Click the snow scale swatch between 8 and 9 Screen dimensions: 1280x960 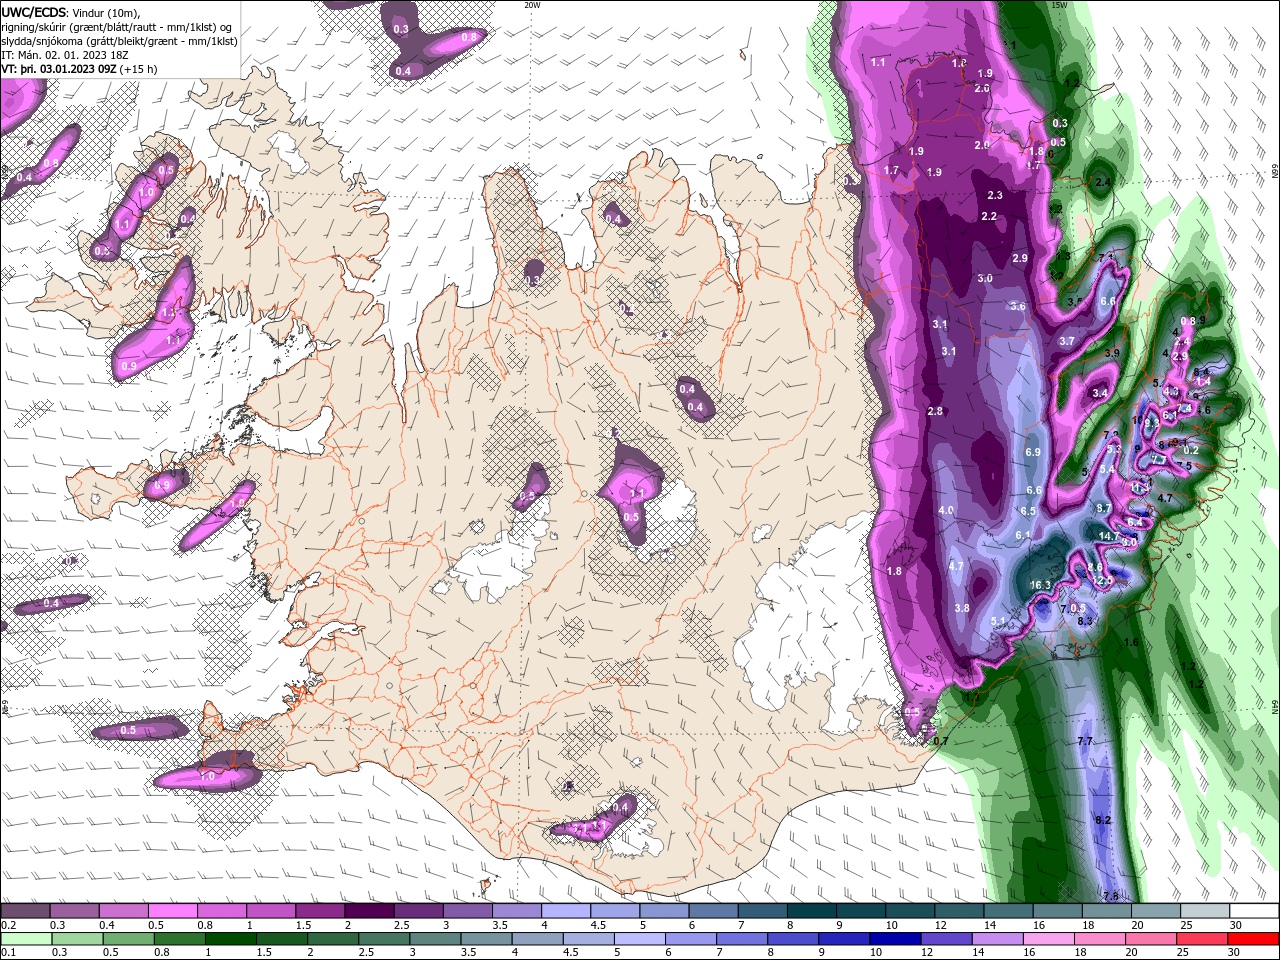(812, 911)
